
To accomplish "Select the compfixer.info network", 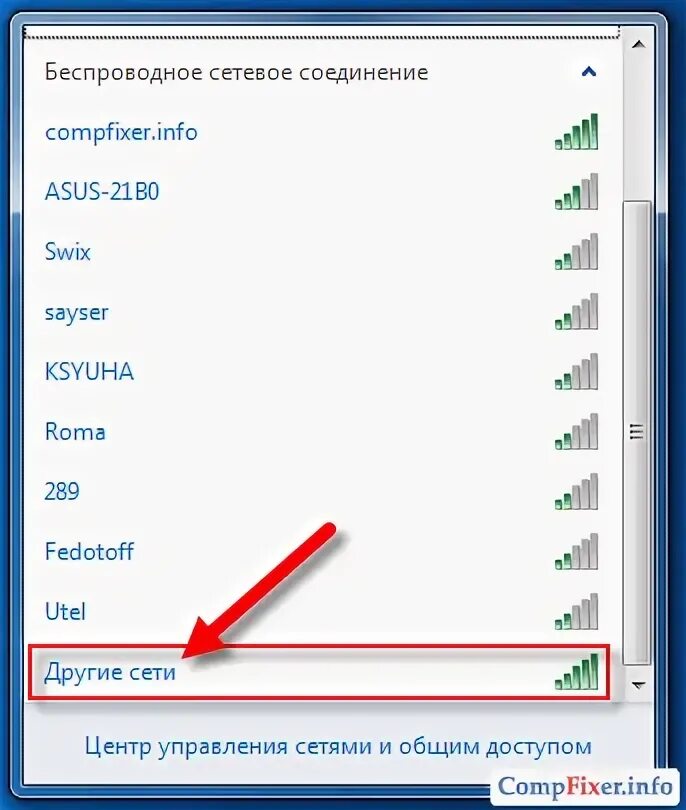I will [x=320, y=132].
